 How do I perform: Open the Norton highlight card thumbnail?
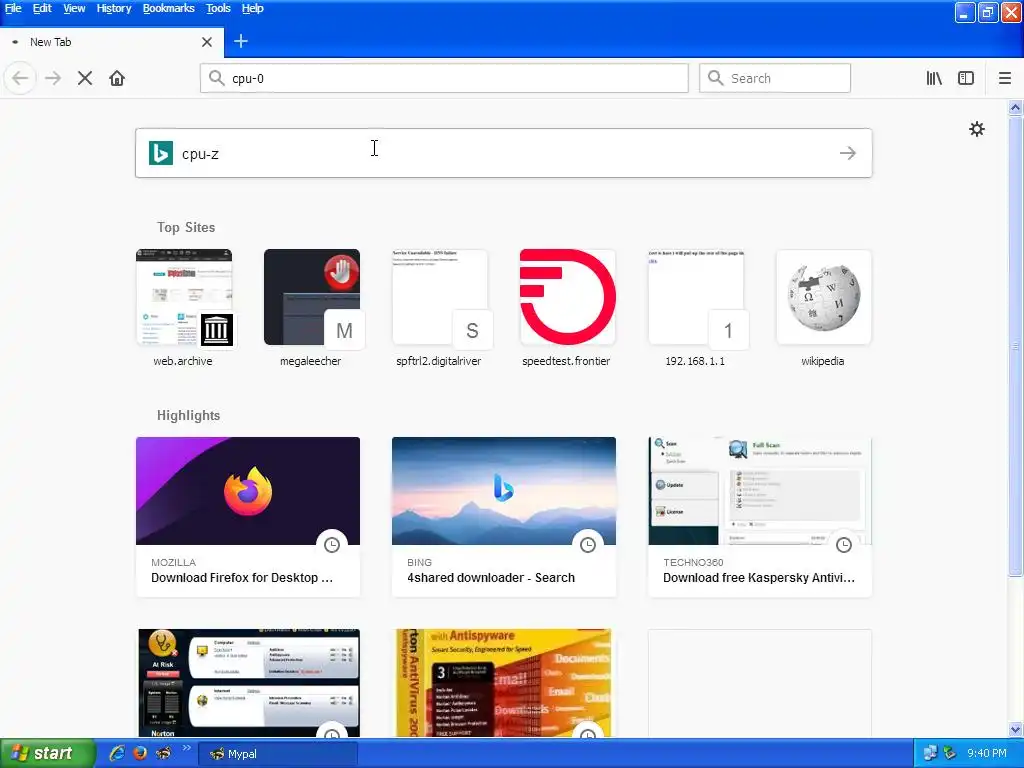248,683
